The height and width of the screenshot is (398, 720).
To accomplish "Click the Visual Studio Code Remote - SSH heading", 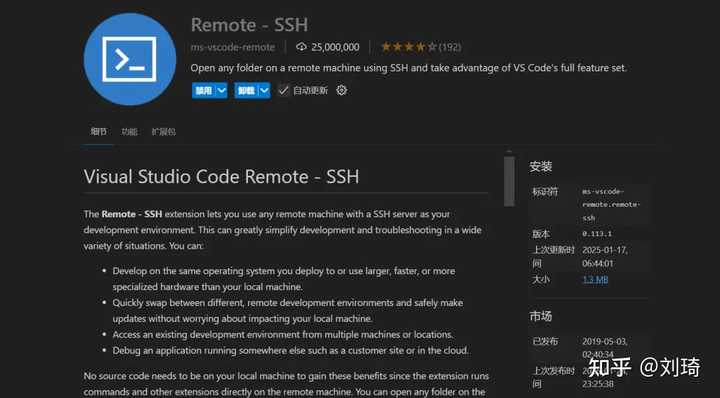I will tap(221, 177).
